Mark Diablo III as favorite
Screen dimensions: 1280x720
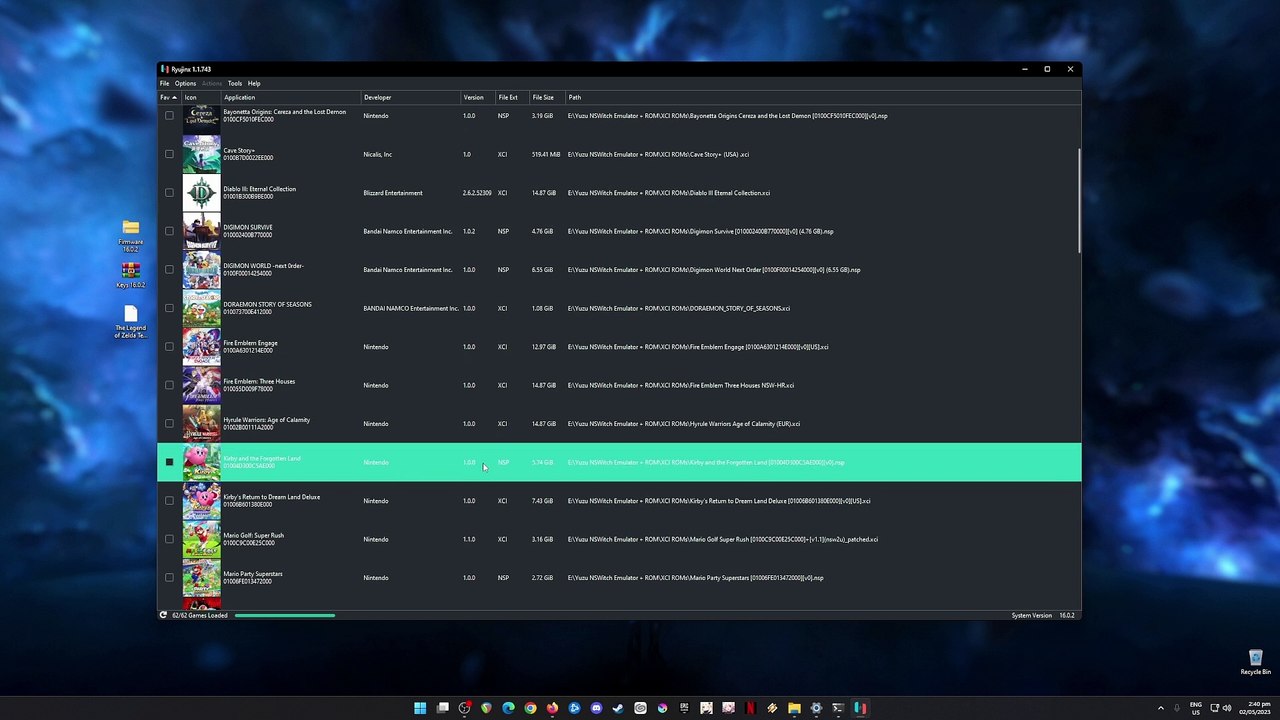point(169,193)
